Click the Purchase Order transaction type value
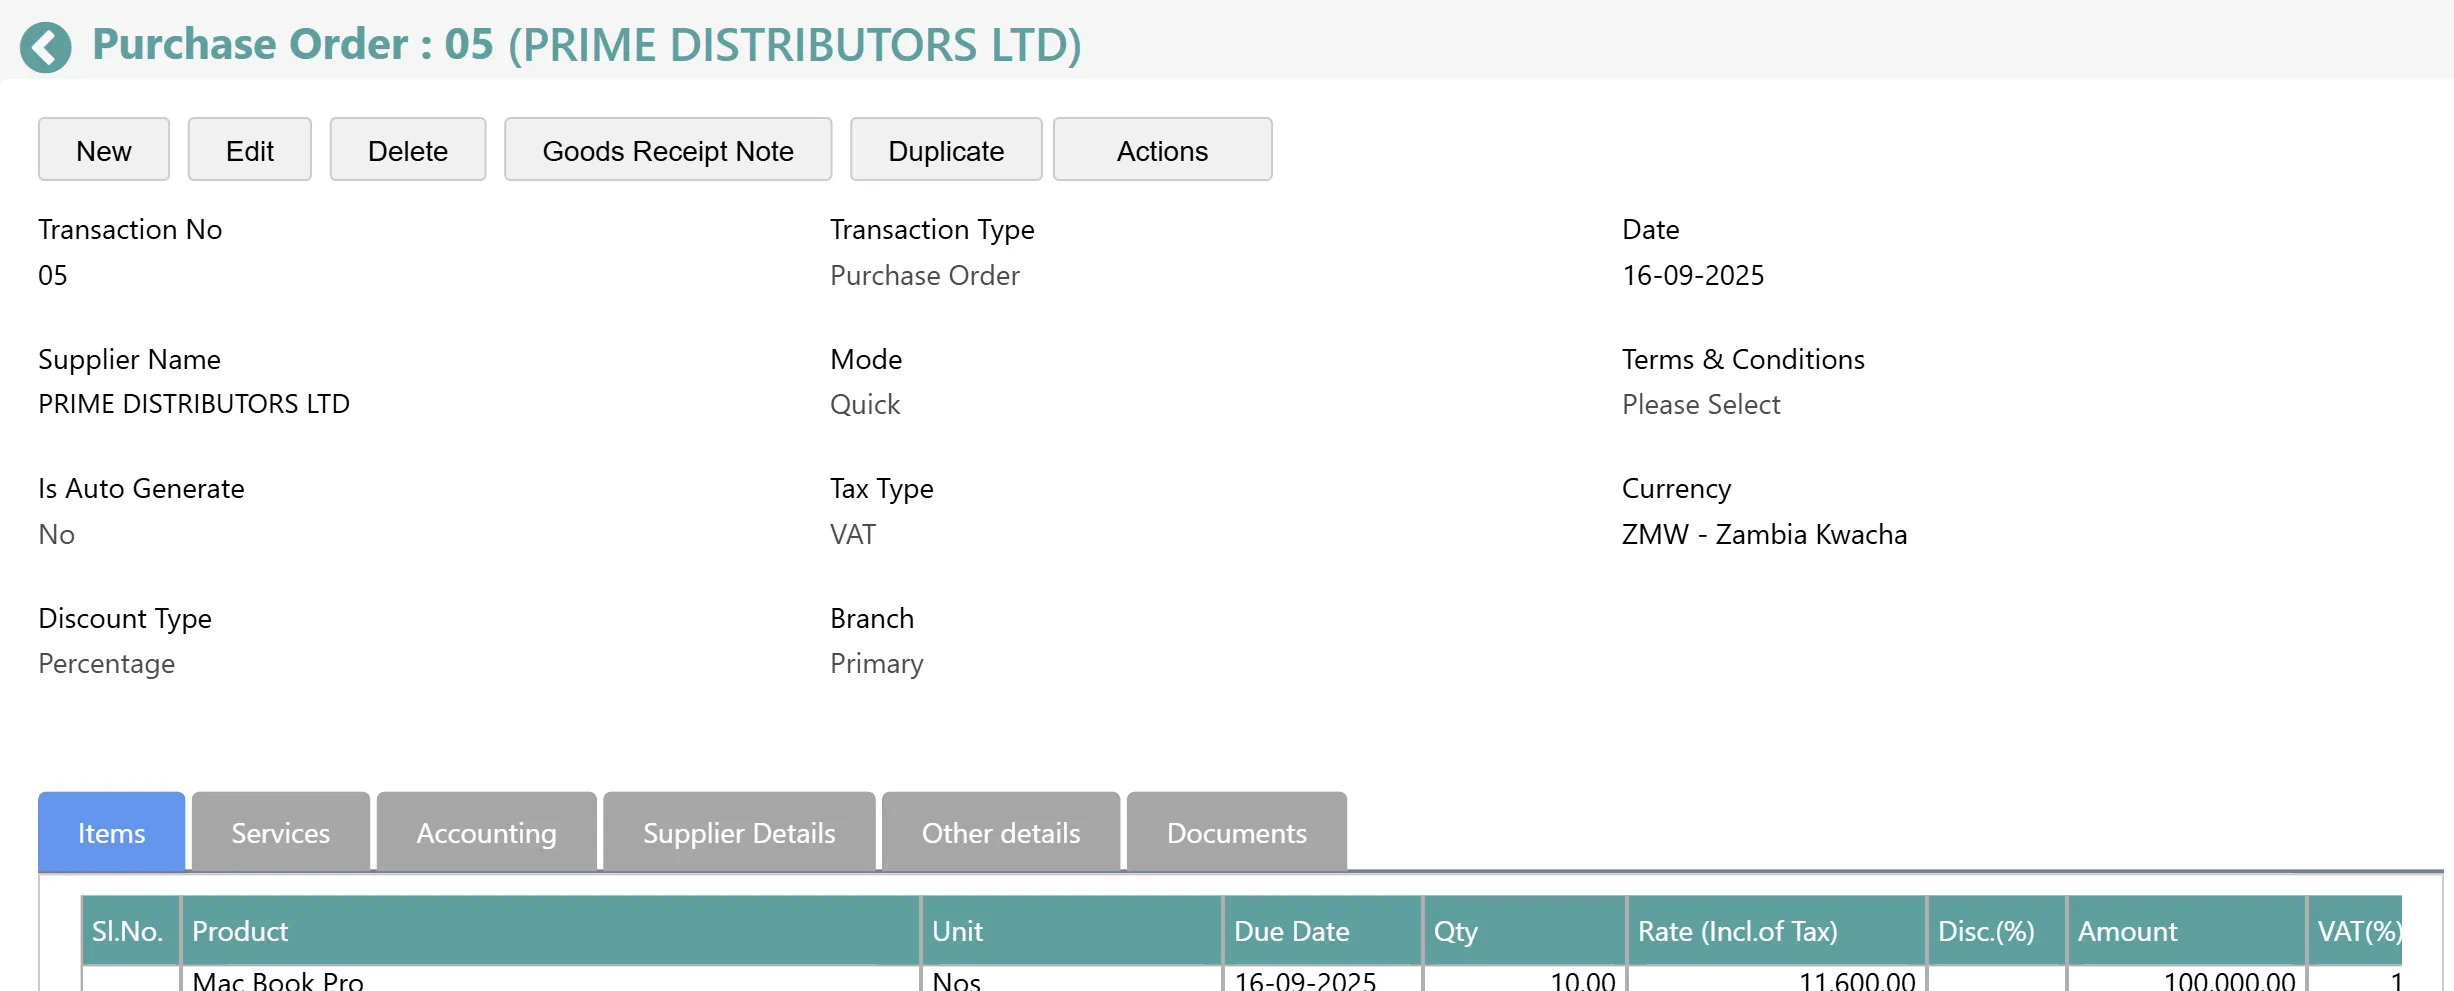This screenshot has height=991, width=2454. click(925, 275)
